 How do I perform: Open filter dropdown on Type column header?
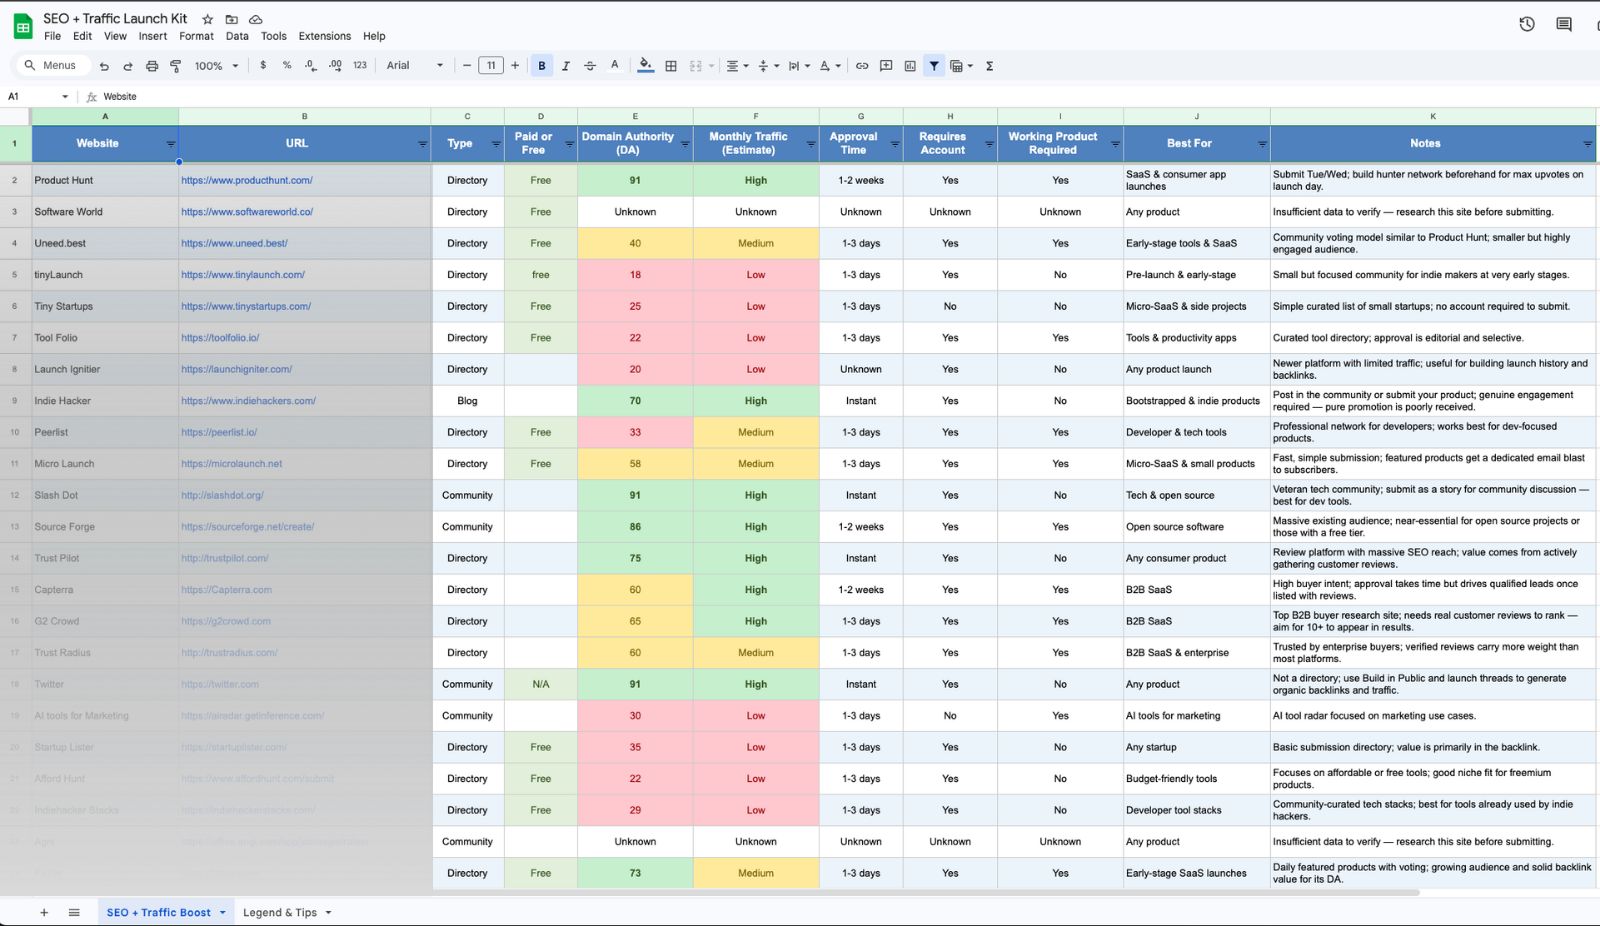(496, 144)
